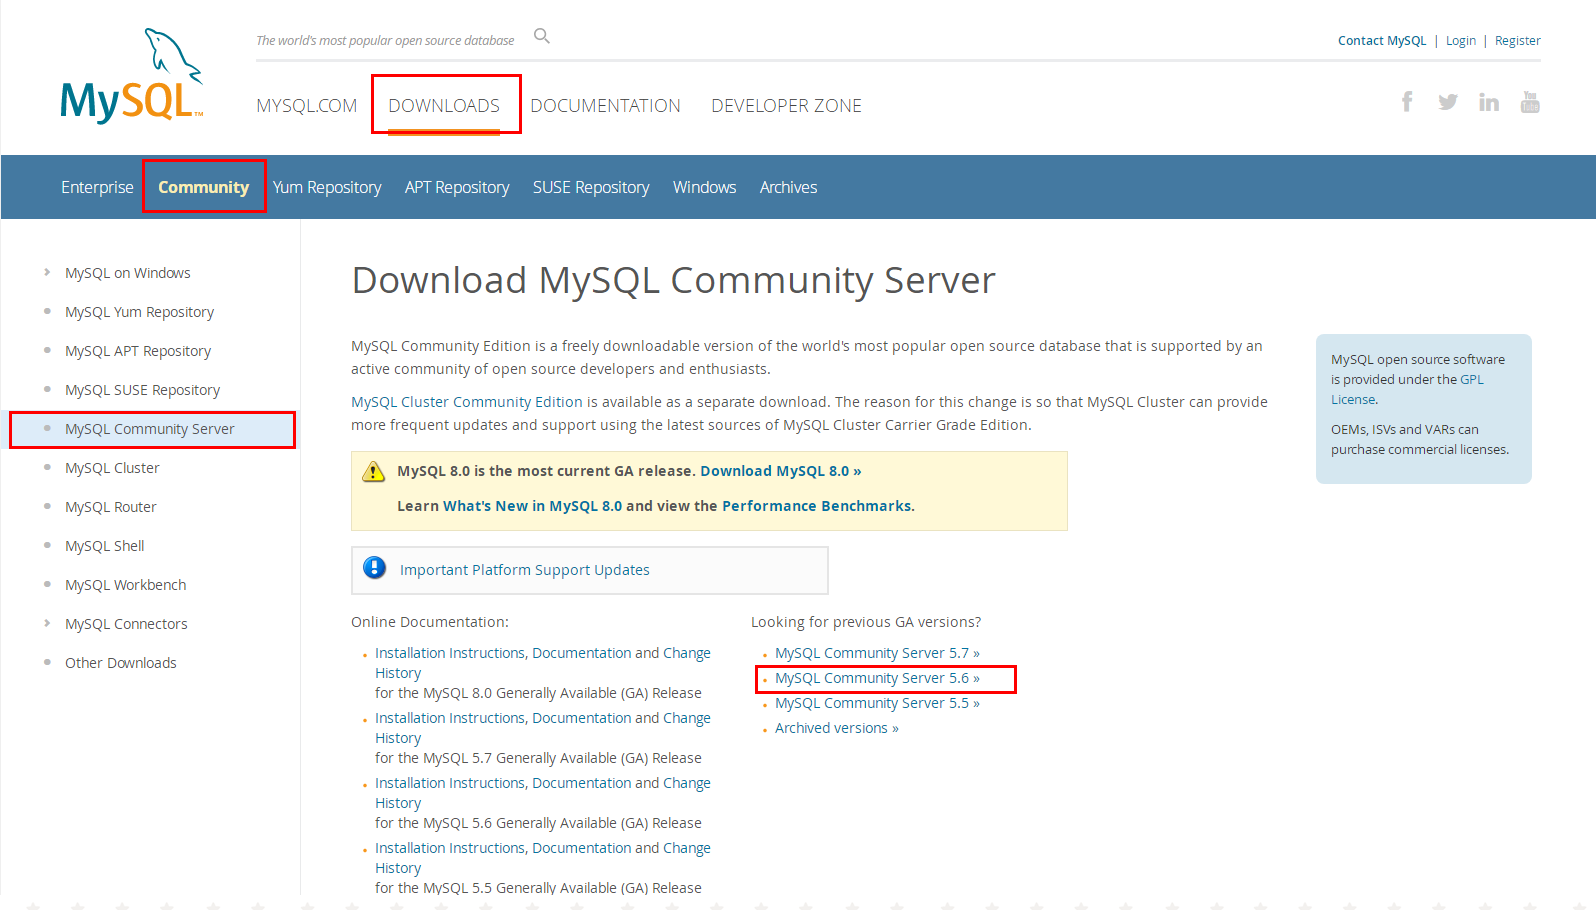Viewport: 1596px width, 910px height.
Task: Open Important Platform Support Updates
Action: 525,570
